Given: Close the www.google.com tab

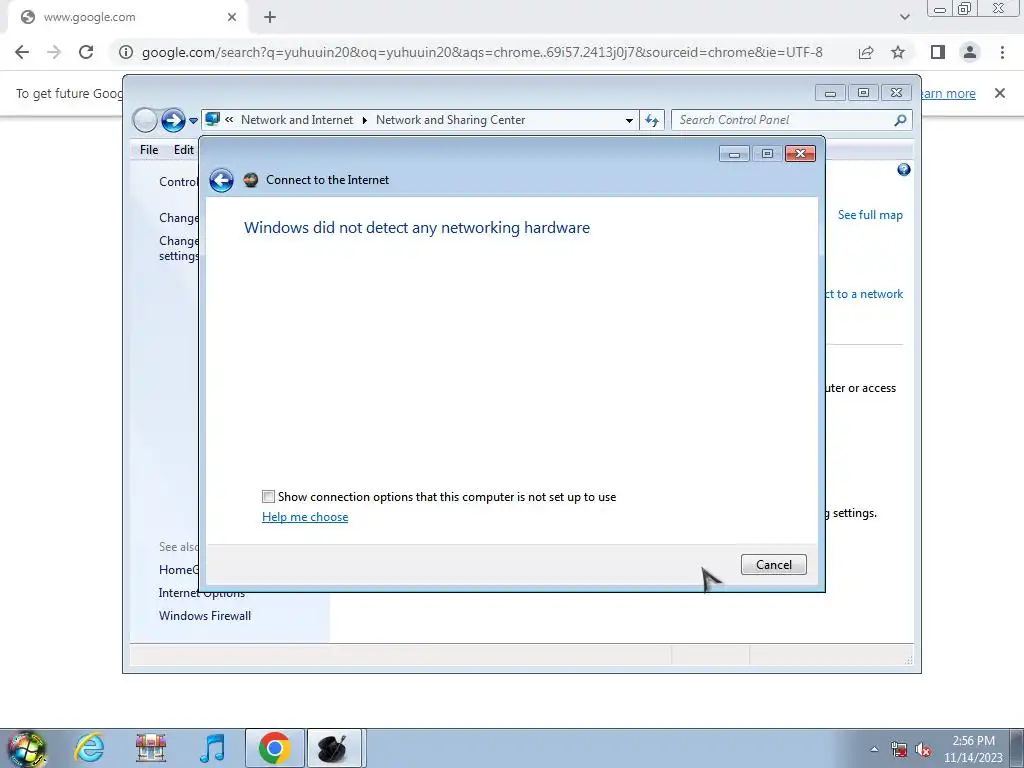Looking at the screenshot, I should [x=232, y=17].
